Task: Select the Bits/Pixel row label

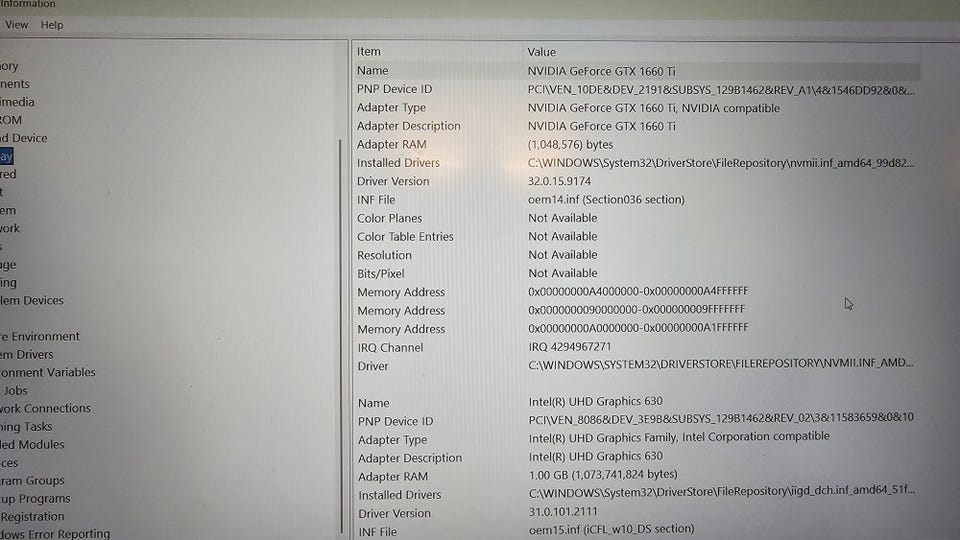Action: pos(381,273)
